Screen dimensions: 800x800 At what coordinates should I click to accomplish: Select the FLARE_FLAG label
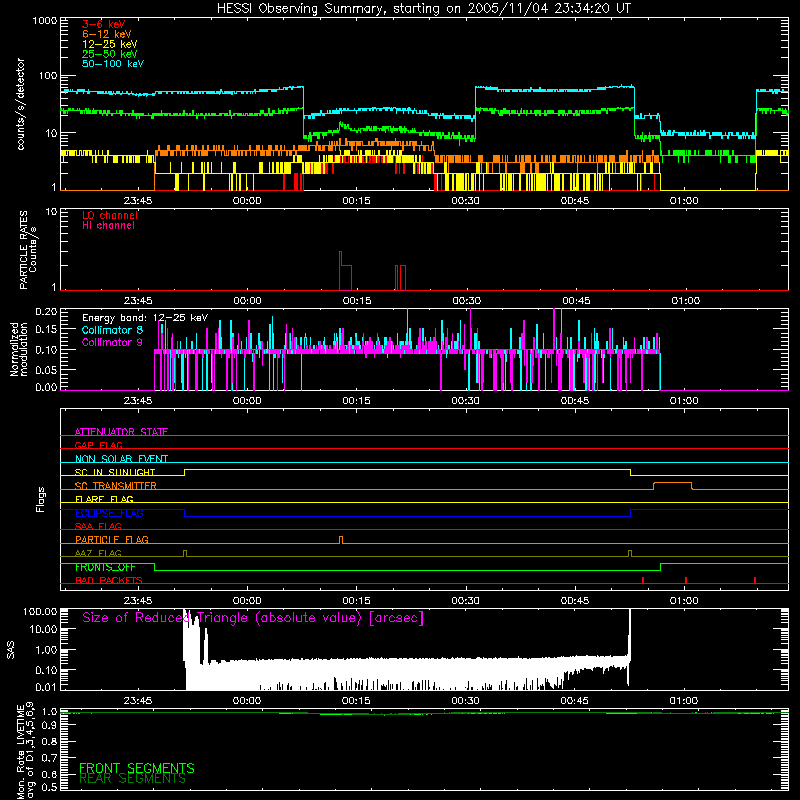[104, 499]
